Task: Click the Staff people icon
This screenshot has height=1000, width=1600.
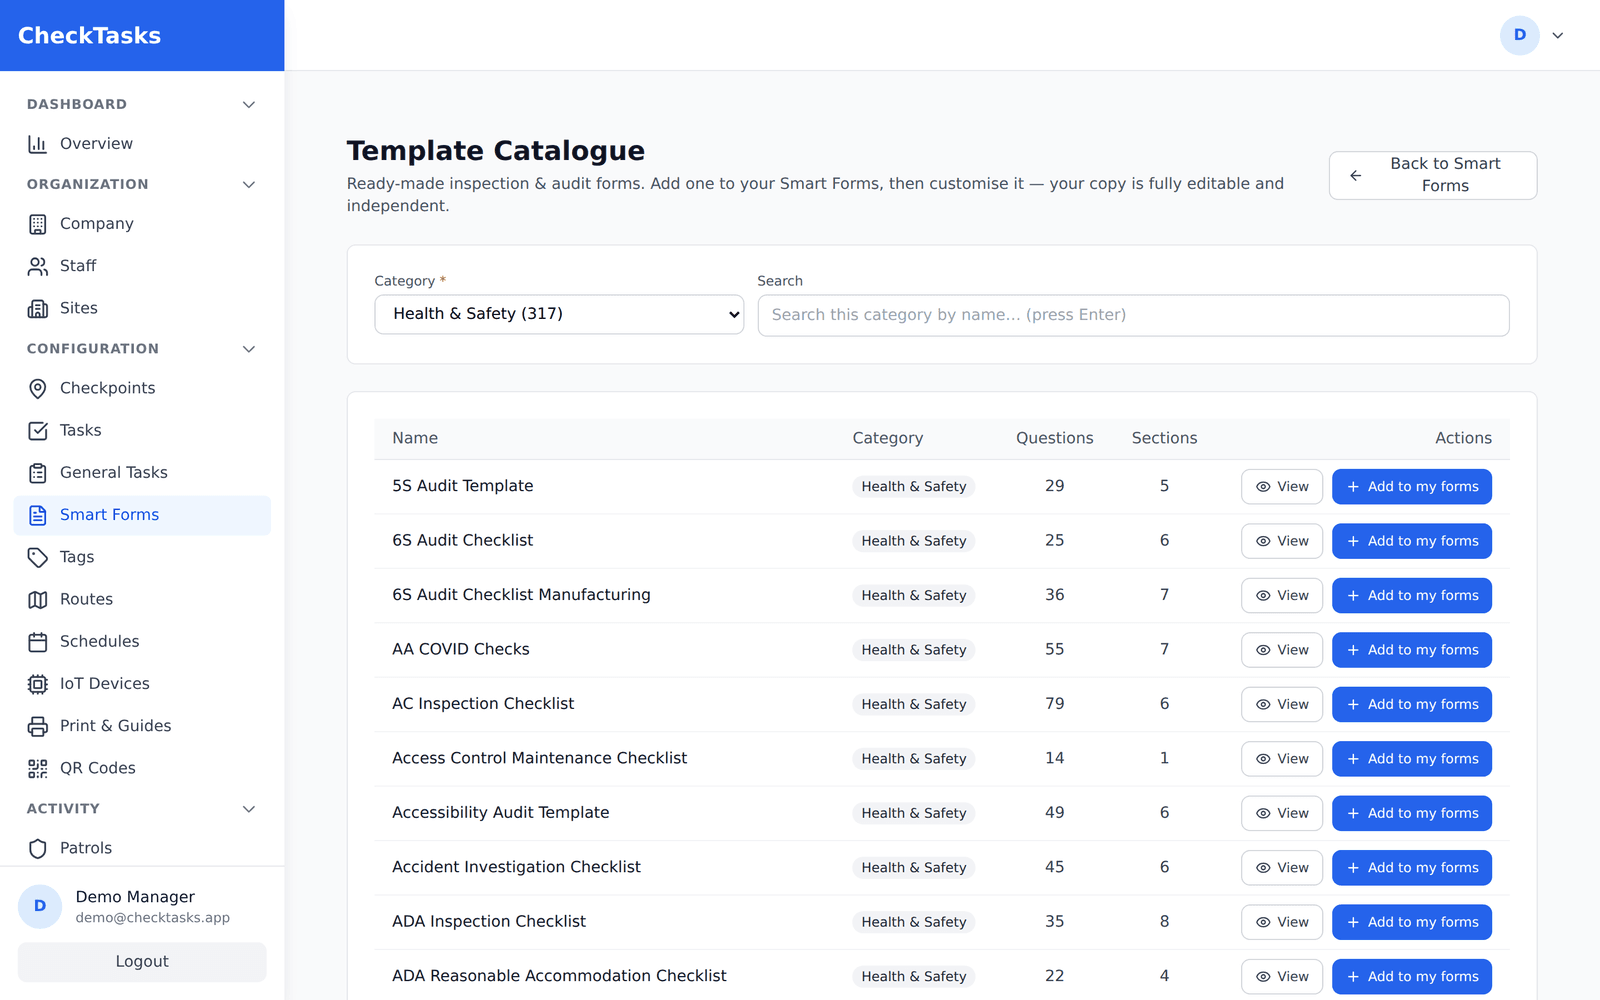Action: pos(38,266)
